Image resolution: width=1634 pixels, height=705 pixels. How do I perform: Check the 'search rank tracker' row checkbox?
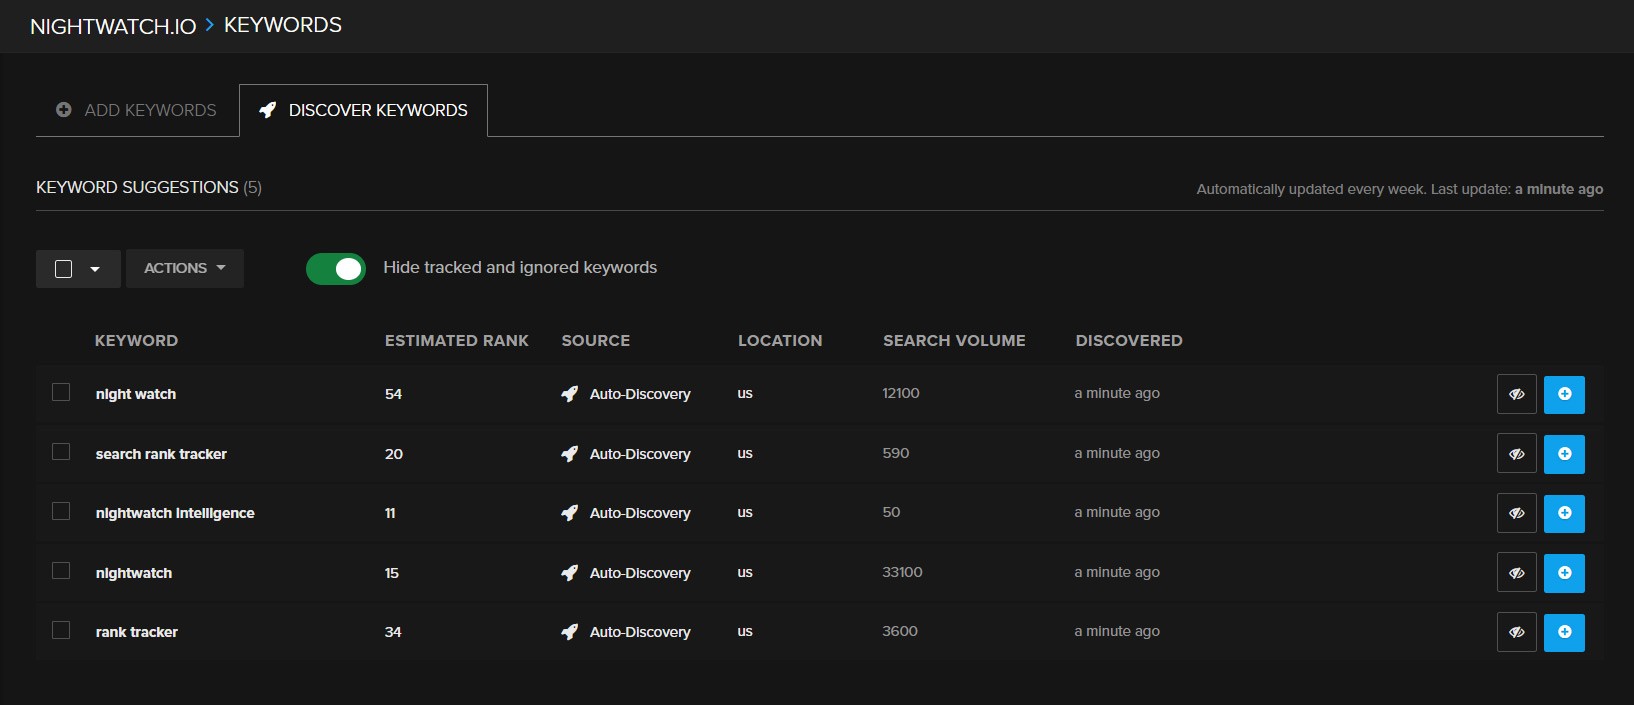[61, 452]
